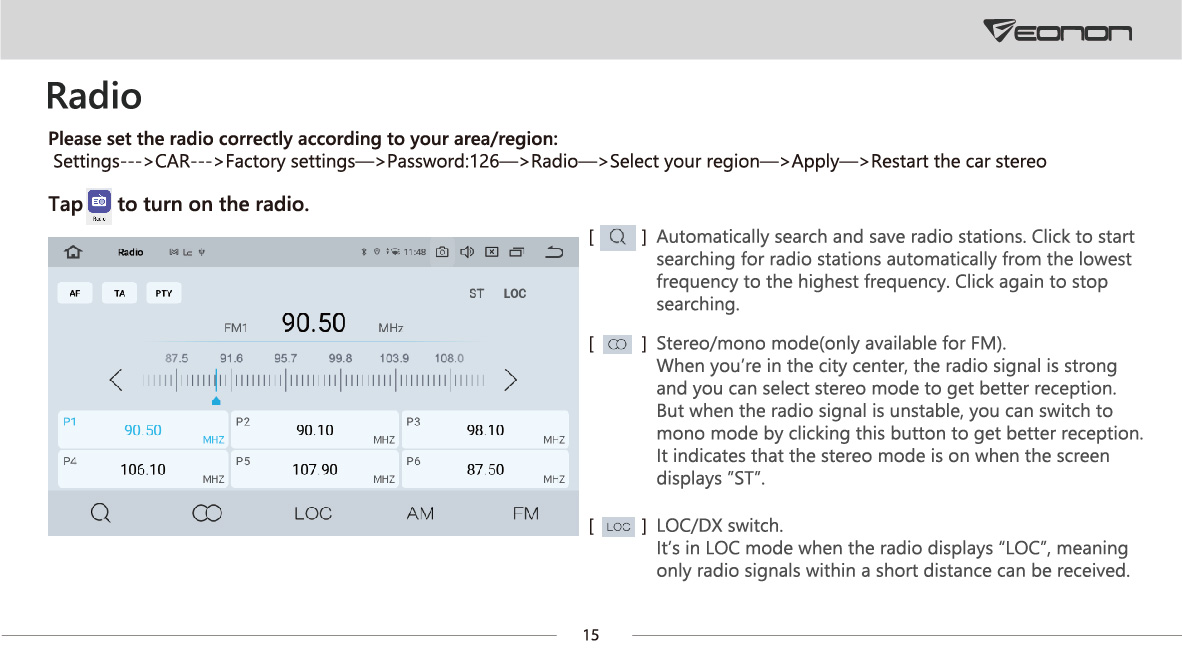Tap the back arrow icon
1182x650 pixels.
554,252
